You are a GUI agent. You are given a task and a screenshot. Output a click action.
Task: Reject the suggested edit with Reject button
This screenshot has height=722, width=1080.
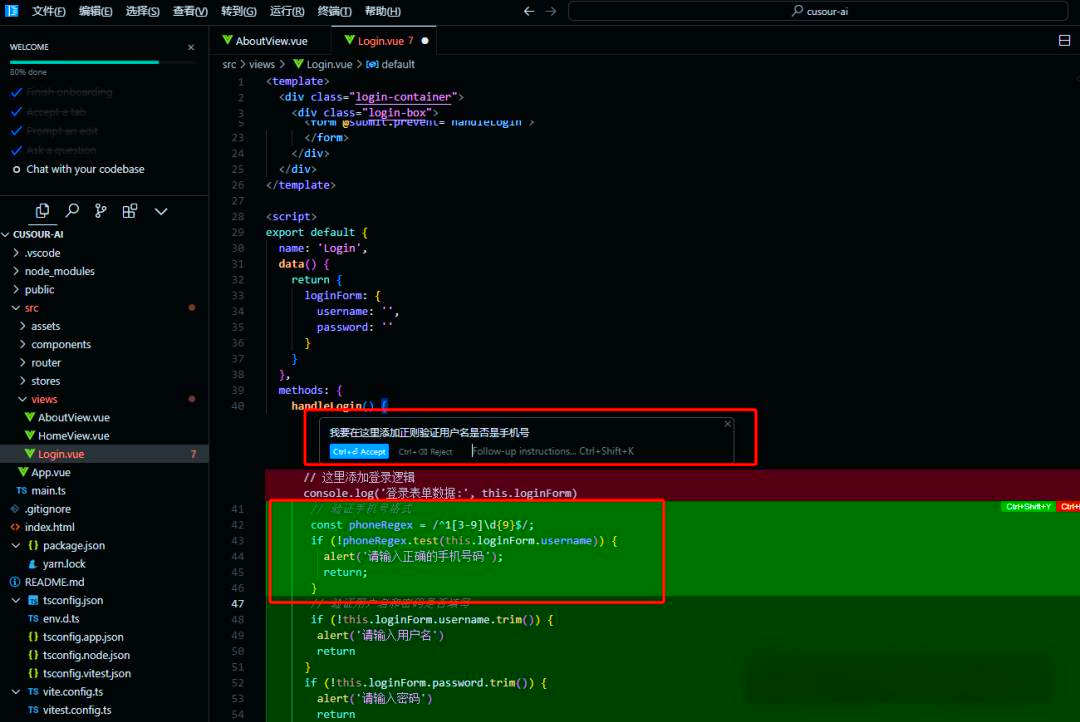[425, 451]
